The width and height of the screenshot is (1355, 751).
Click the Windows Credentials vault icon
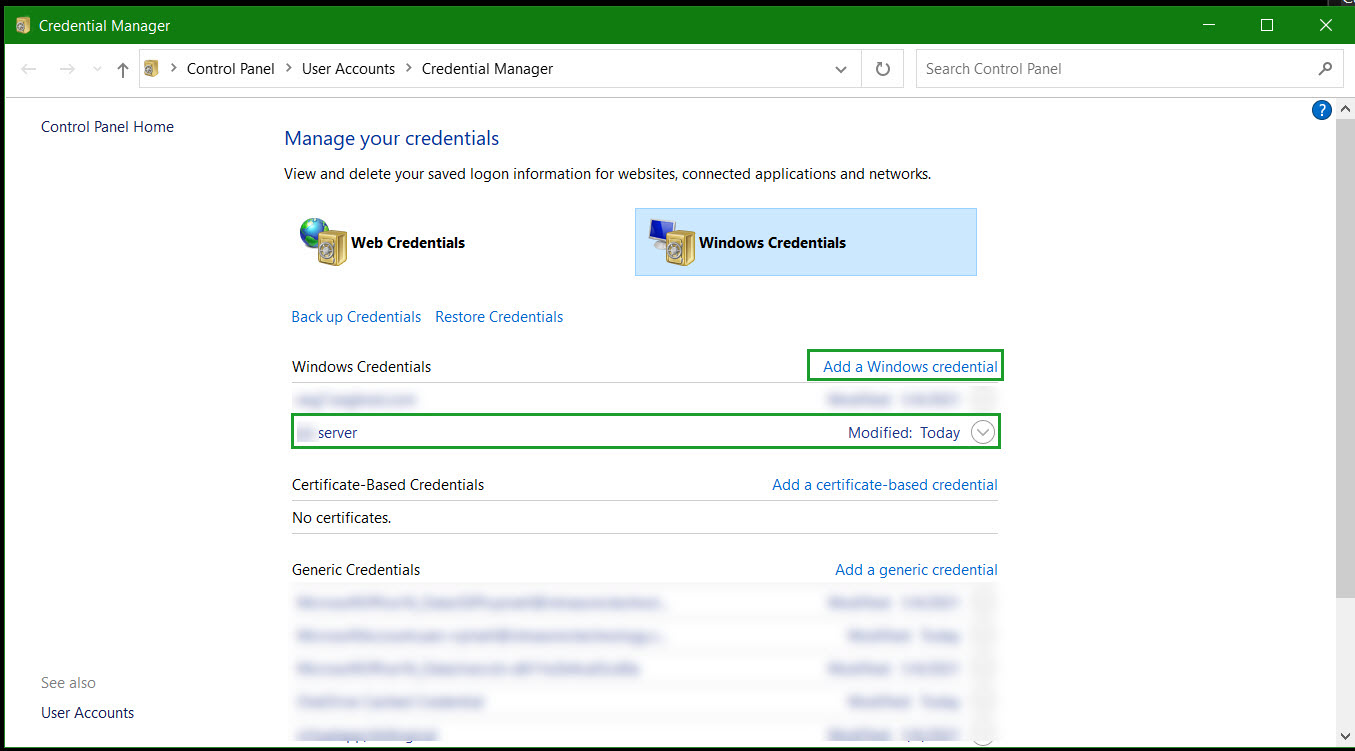tap(672, 243)
